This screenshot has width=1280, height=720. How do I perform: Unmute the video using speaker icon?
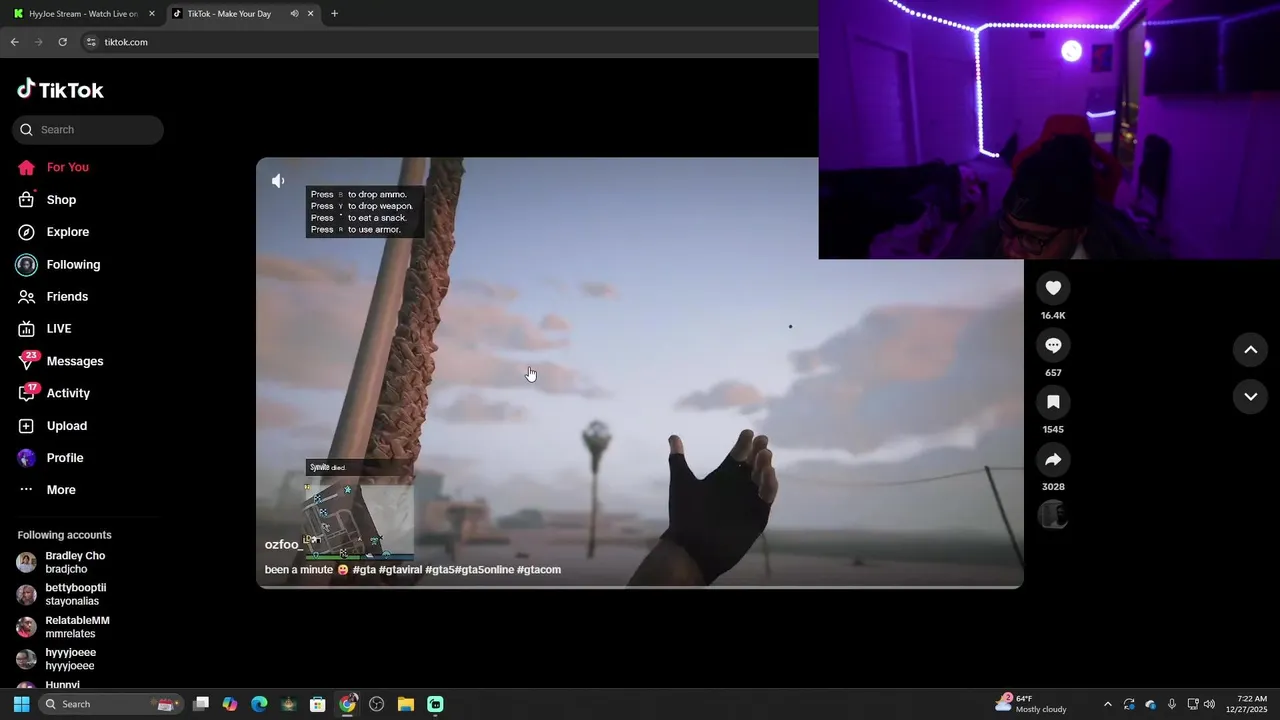click(278, 181)
